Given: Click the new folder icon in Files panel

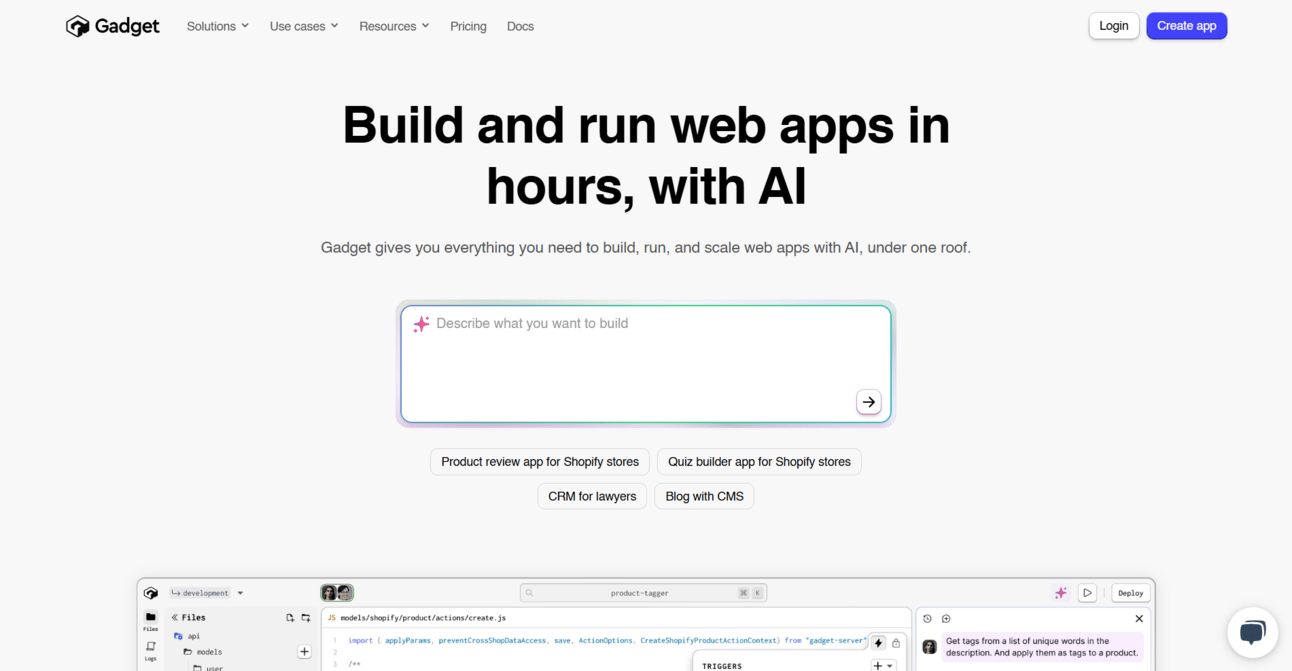Looking at the screenshot, I should coord(306,618).
